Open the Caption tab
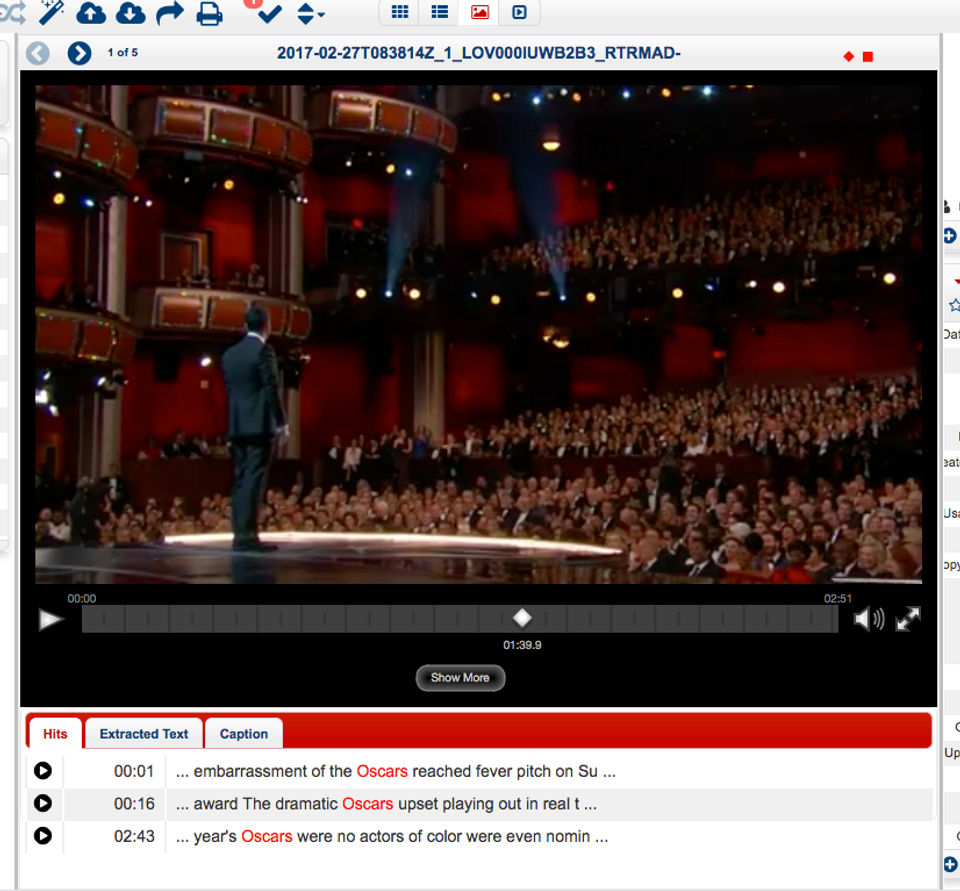The image size is (960, 891). click(x=244, y=734)
